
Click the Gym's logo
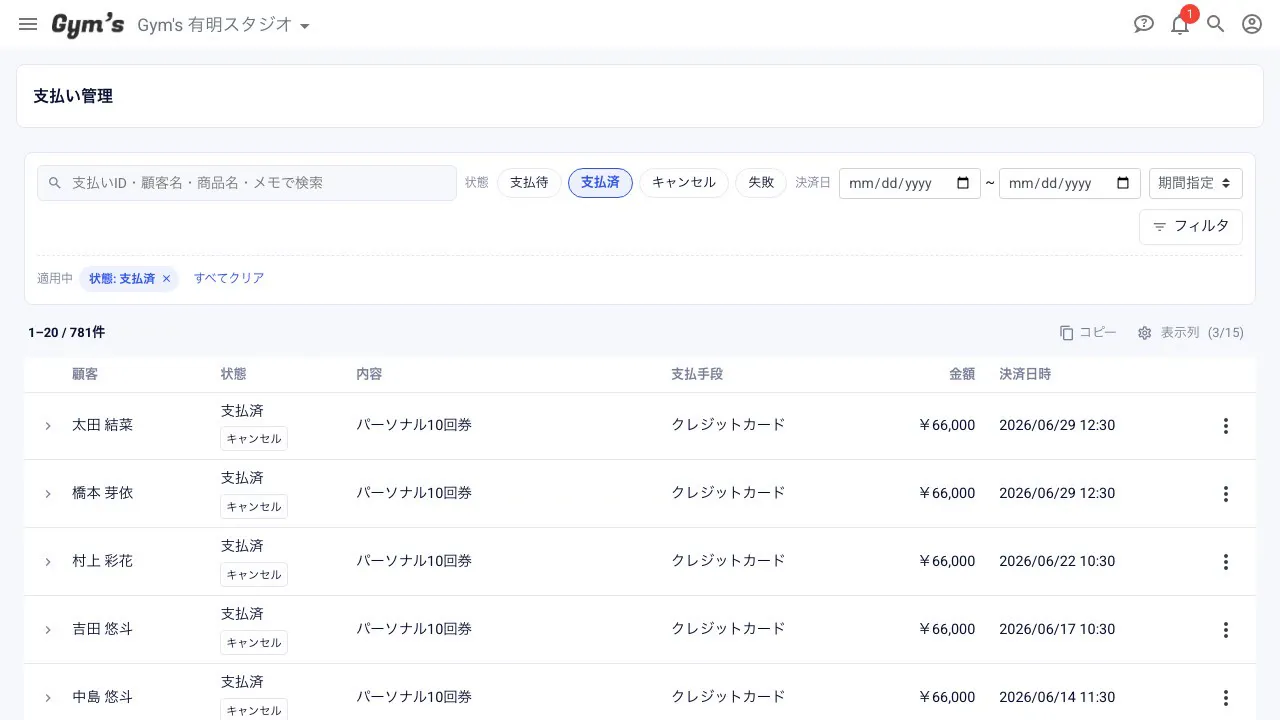tap(88, 25)
